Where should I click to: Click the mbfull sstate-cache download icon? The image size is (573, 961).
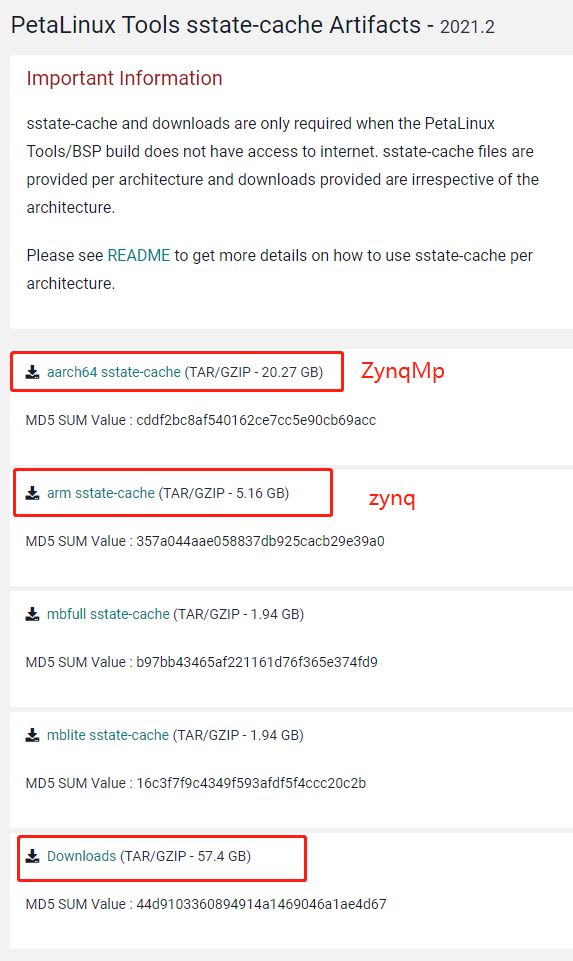[32, 614]
